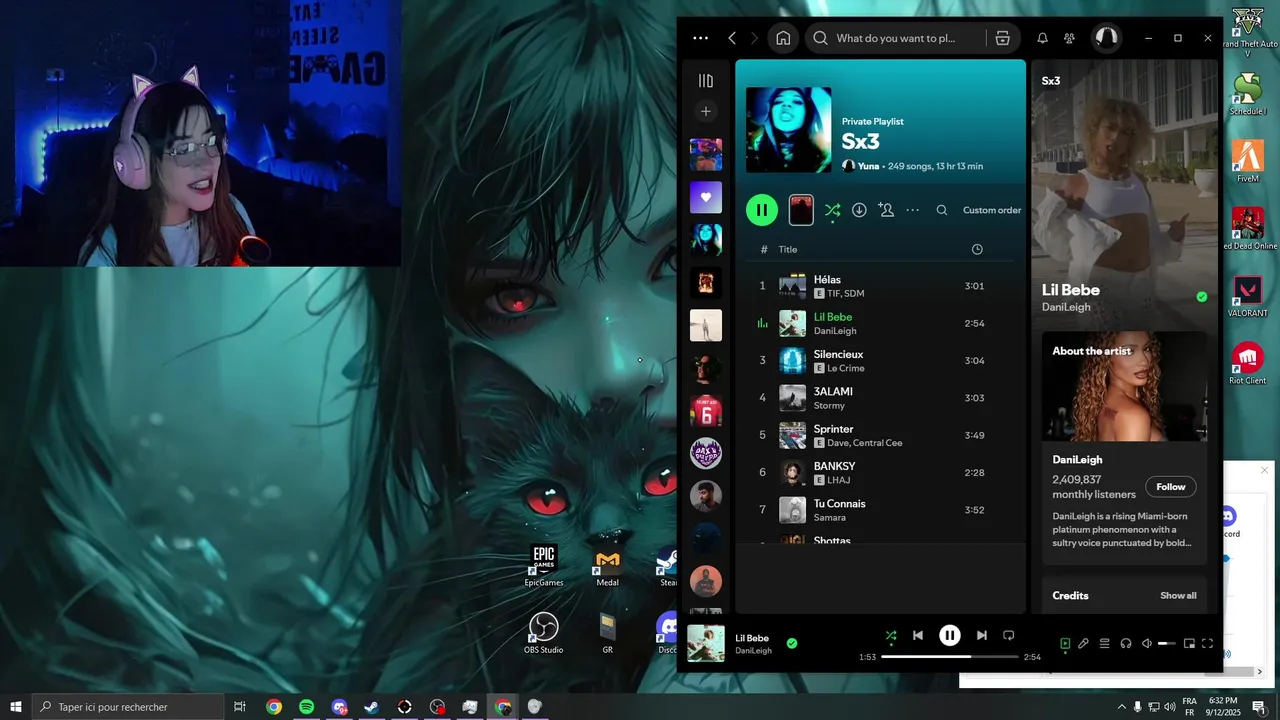Open What's New notifications bell

pos(1042,38)
